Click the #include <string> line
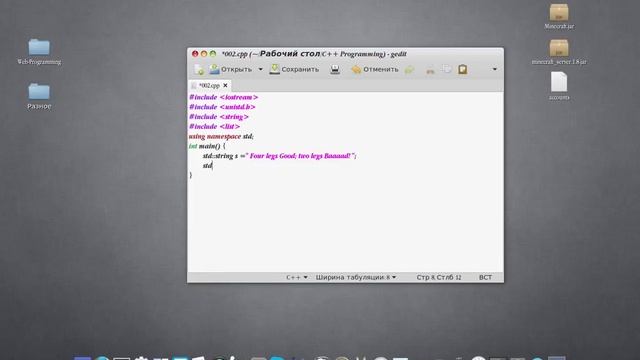Viewport: 640px width, 360px height. [x=219, y=117]
